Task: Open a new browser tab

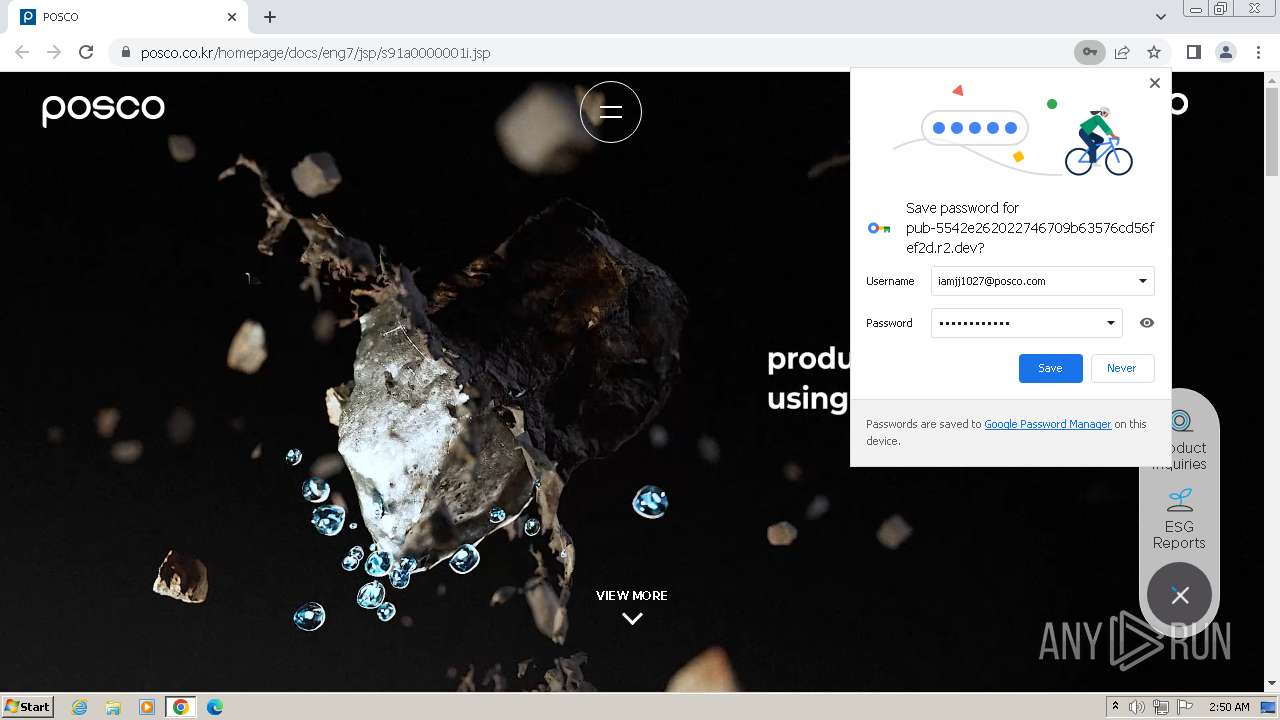Action: 270,17
